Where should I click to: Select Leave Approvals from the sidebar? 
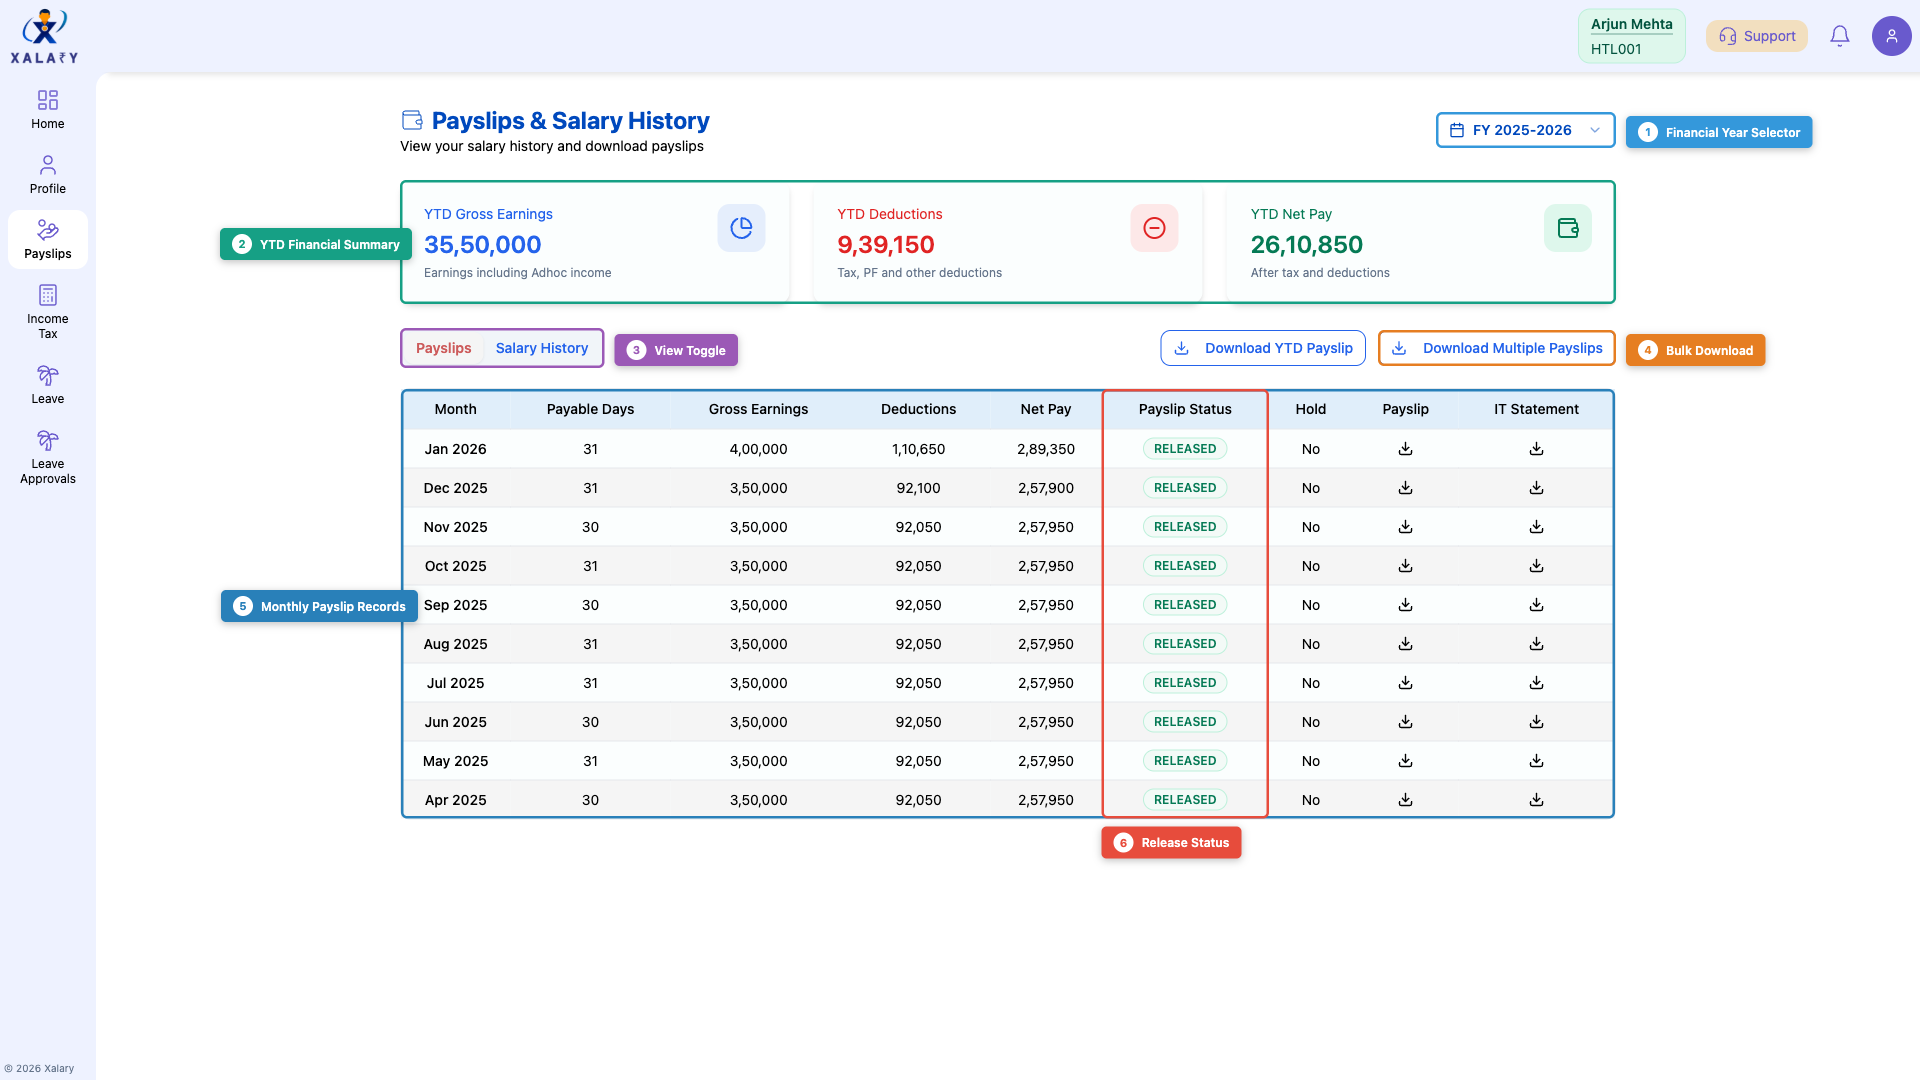pos(47,456)
